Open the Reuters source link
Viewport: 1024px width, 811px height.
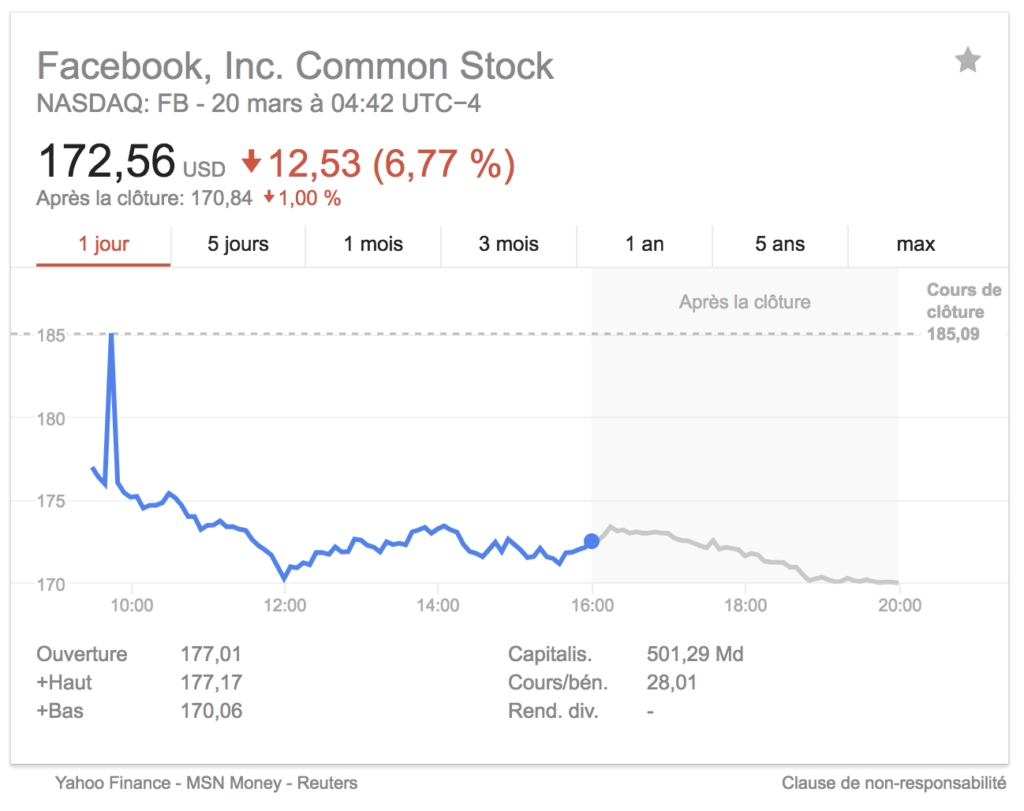coord(327,783)
